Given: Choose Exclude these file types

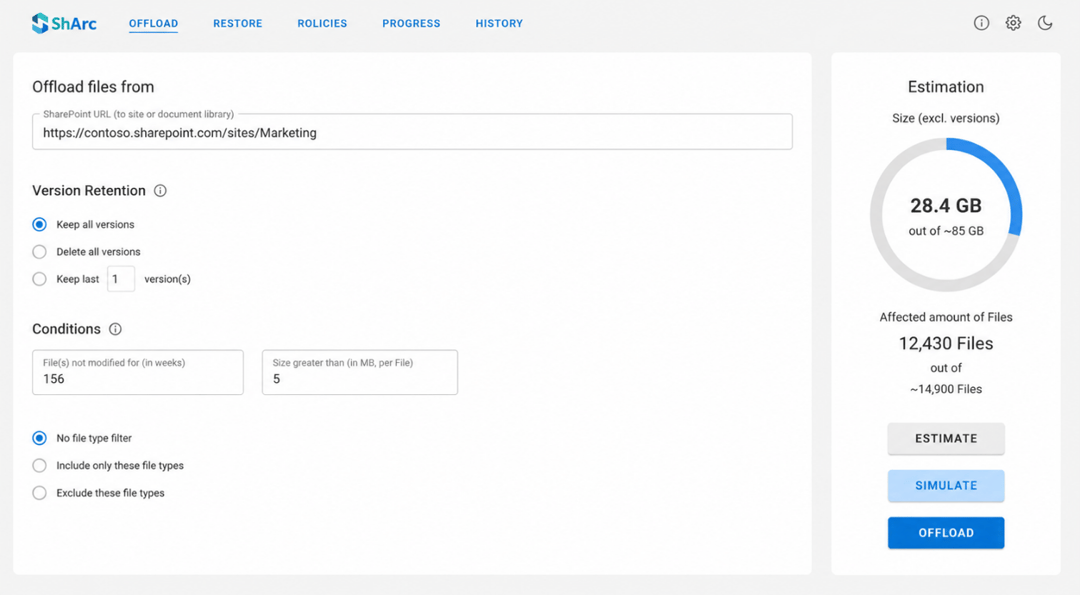Looking at the screenshot, I should (40, 493).
